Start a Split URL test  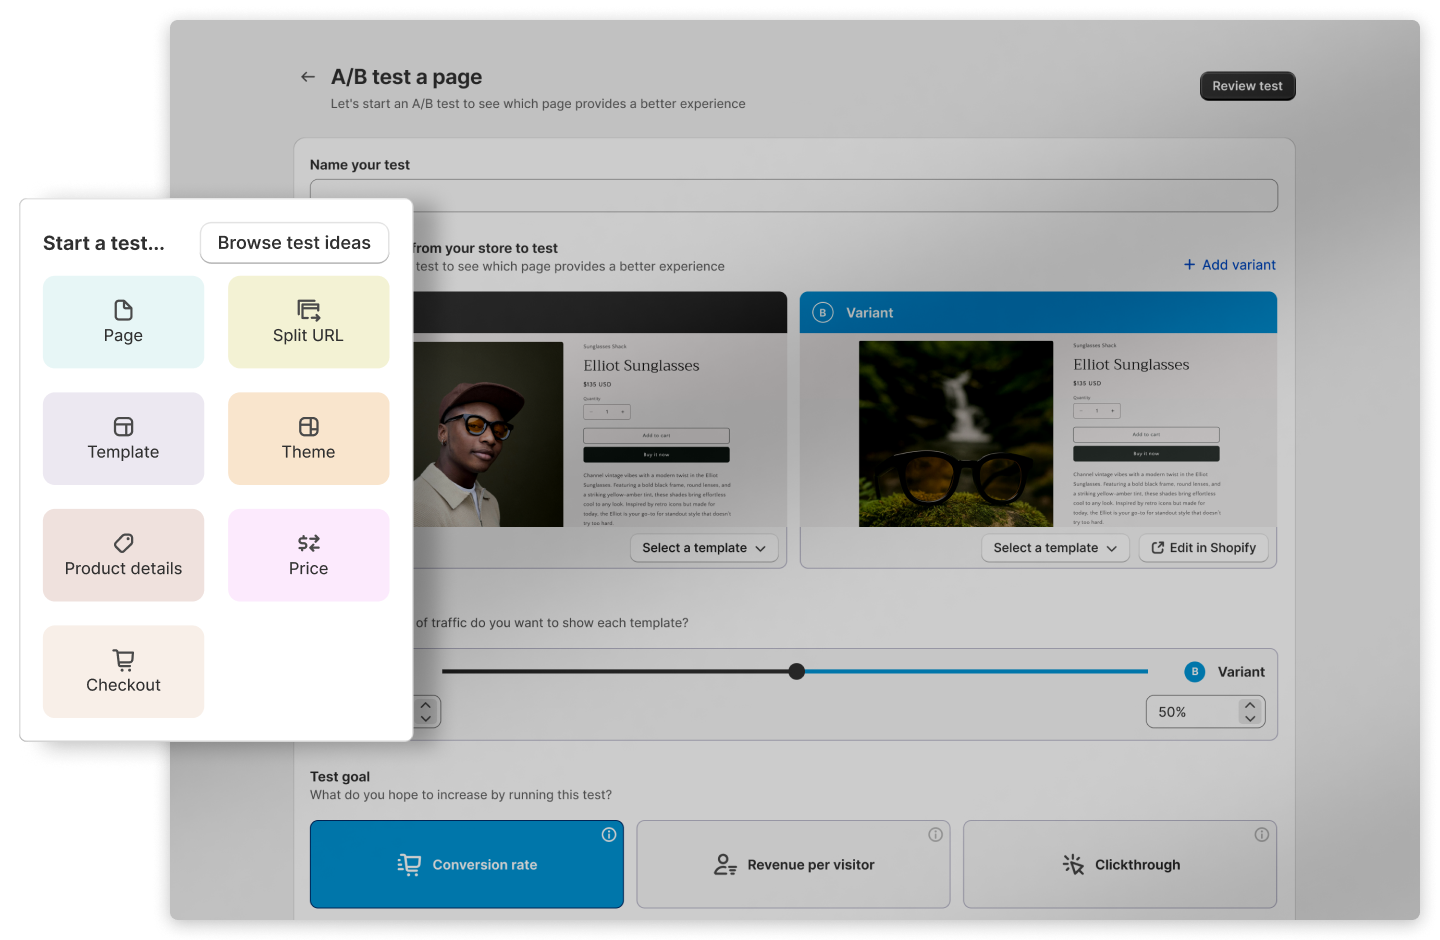[x=308, y=322]
